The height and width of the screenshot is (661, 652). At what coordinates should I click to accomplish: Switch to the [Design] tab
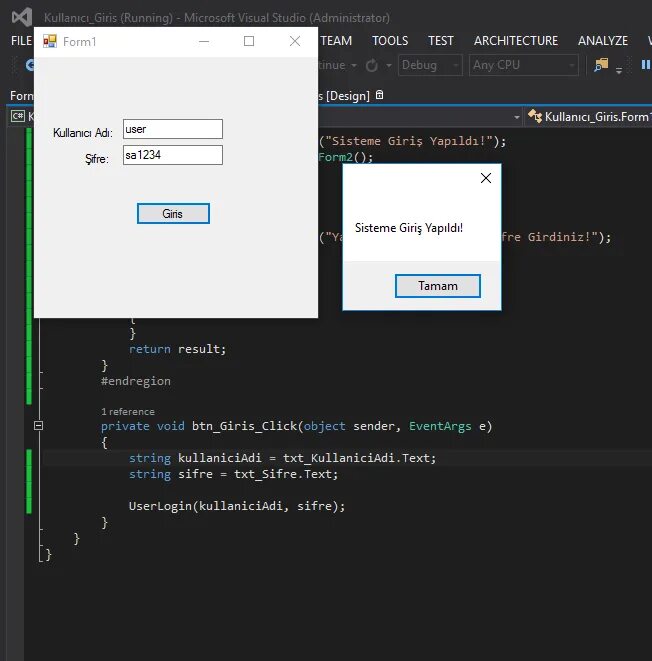(x=344, y=96)
